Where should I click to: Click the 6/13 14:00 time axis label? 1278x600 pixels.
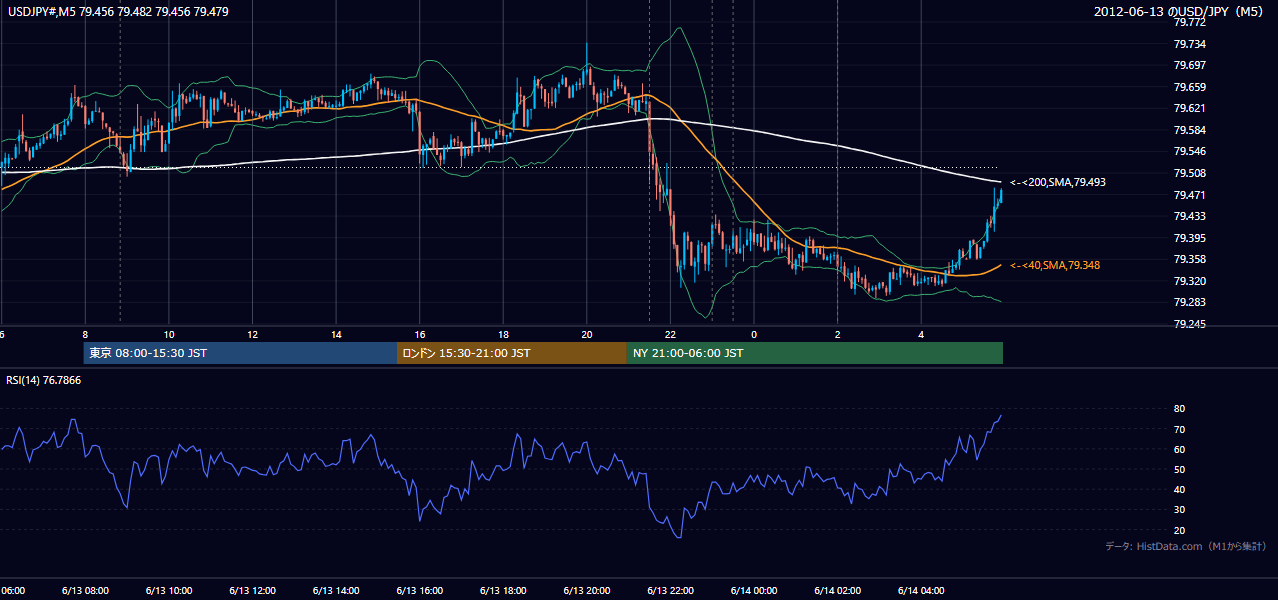tap(335, 590)
